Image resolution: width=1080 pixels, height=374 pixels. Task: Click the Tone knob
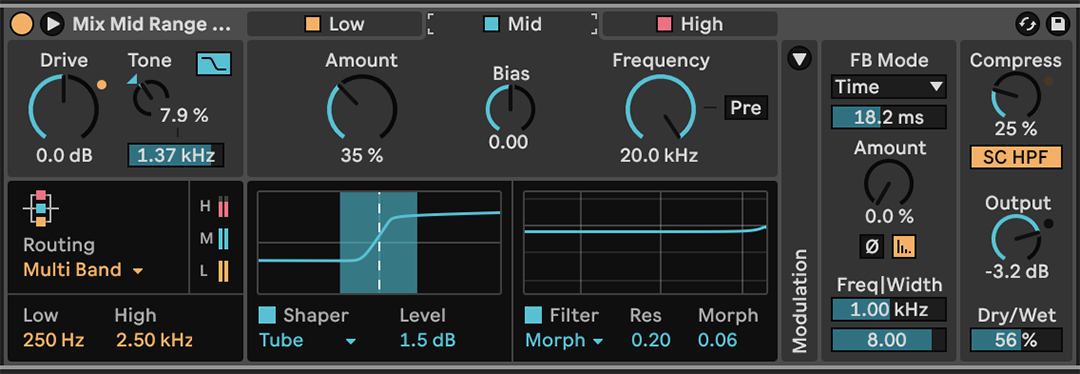(151, 98)
